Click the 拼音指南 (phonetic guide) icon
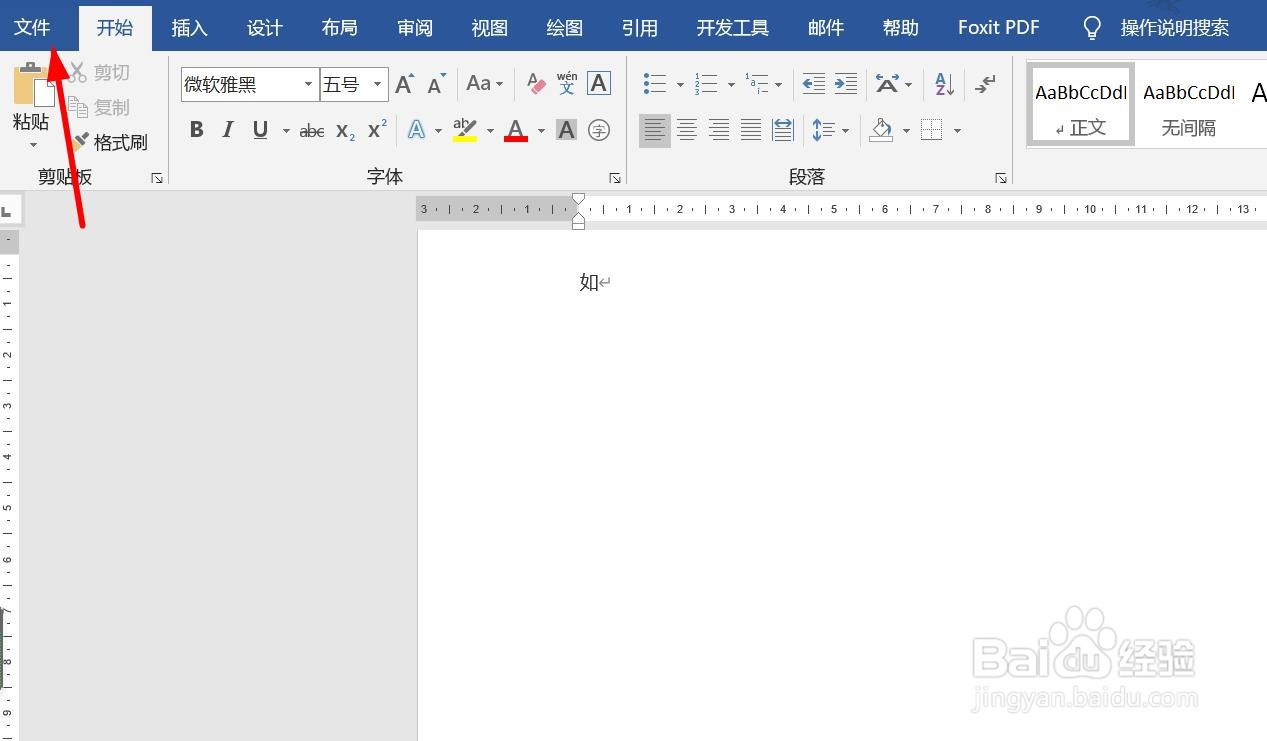This screenshot has width=1267, height=741. (567, 84)
